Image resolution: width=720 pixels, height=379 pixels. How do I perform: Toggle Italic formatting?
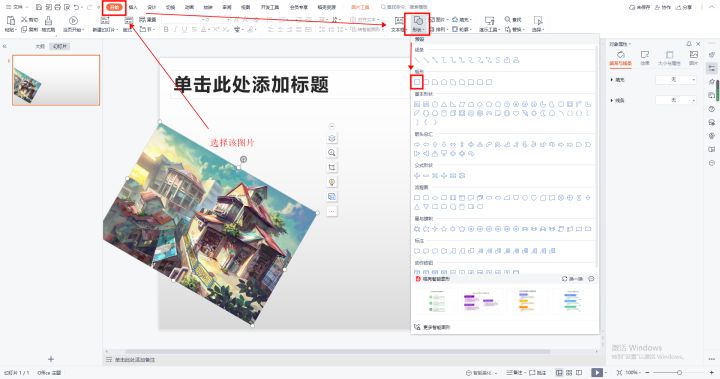tap(175, 29)
